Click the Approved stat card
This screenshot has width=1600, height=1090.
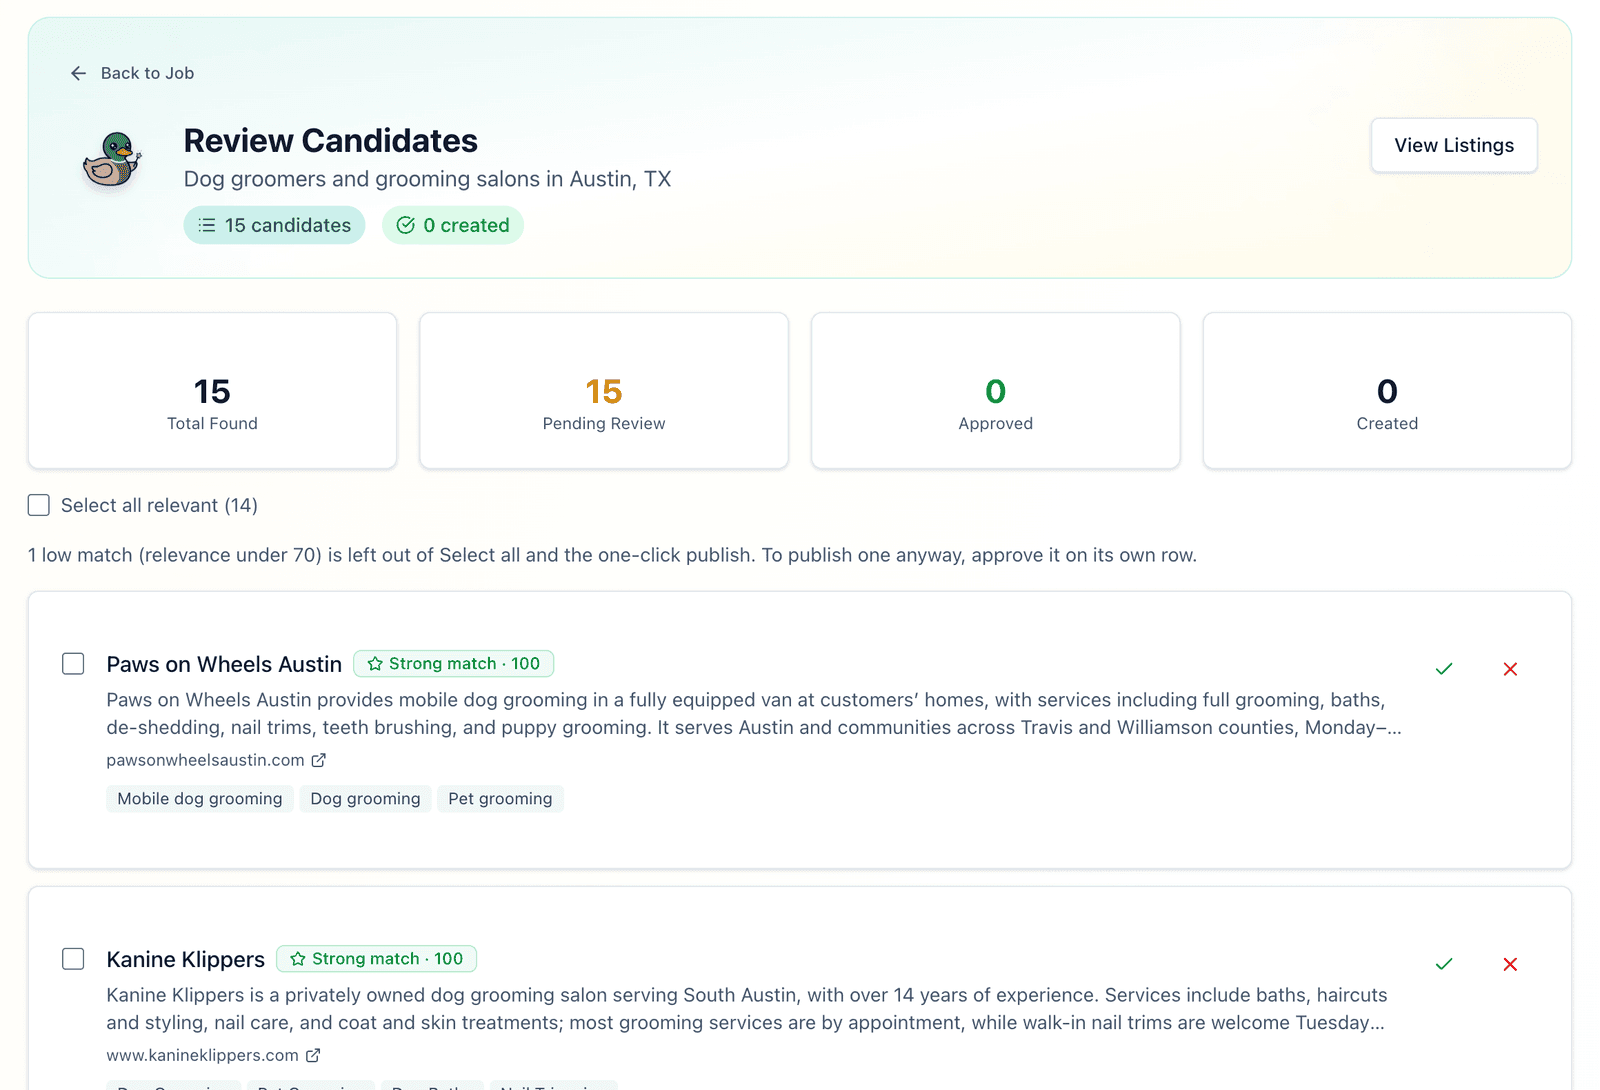[x=996, y=391]
